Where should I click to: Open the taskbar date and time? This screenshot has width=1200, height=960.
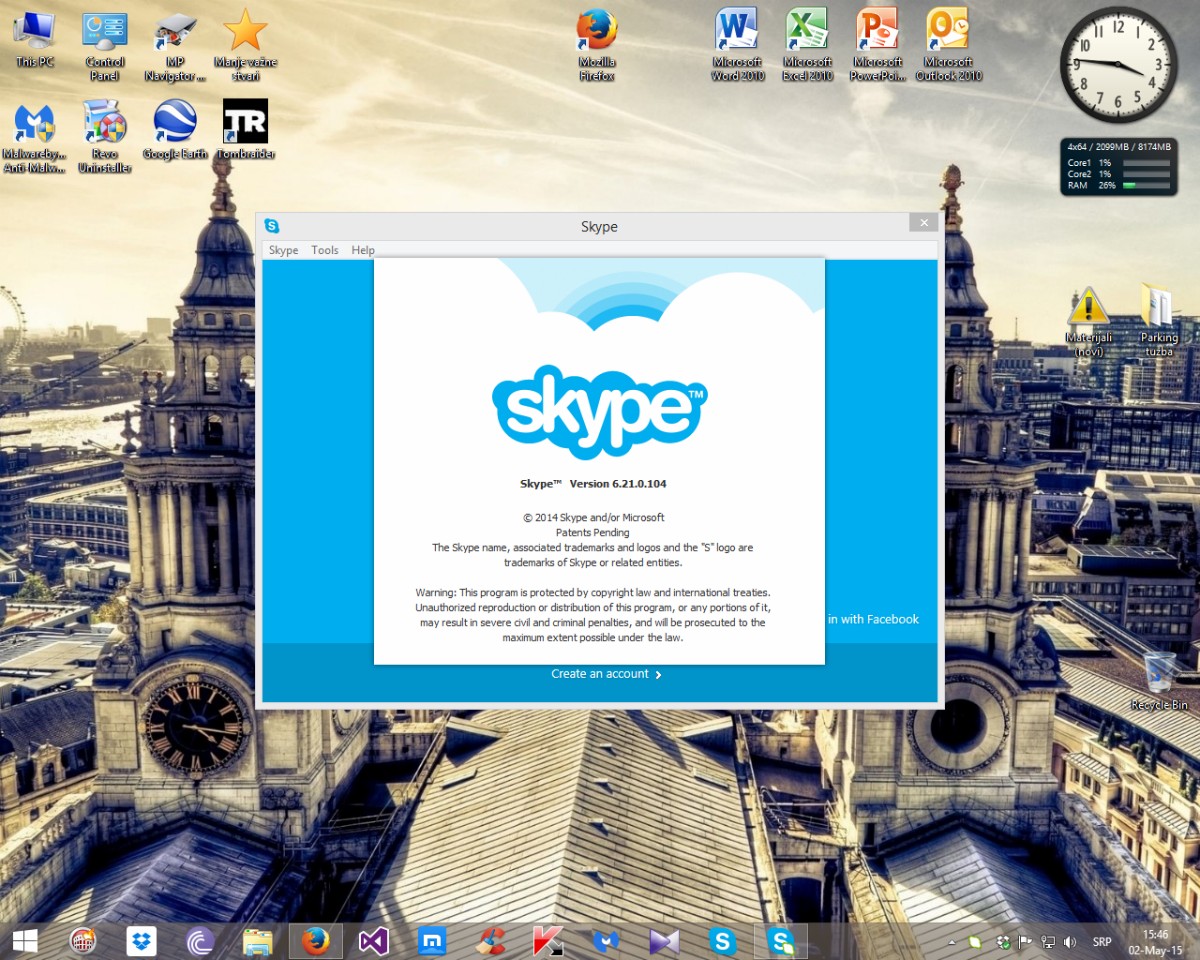1156,941
